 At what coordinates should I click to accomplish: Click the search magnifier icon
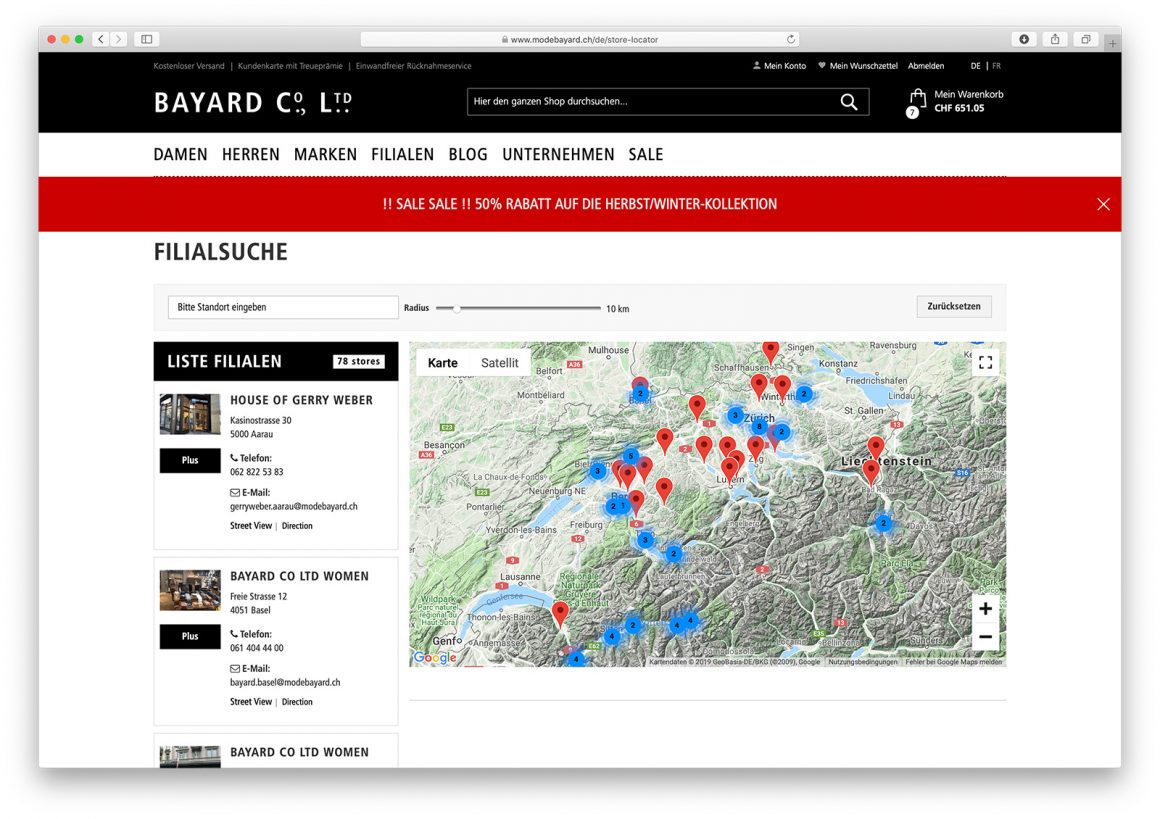[x=849, y=102]
